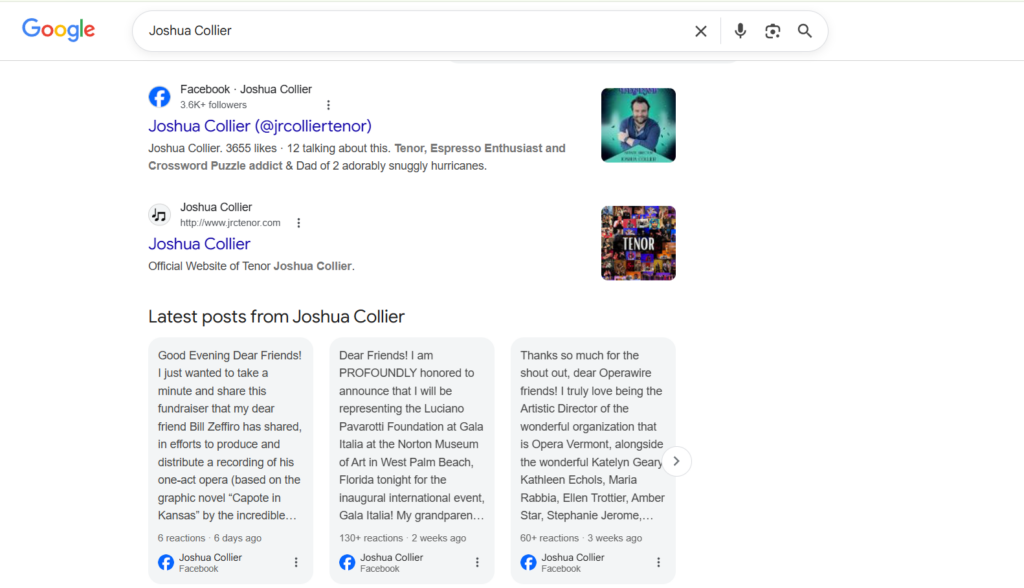Click '6 reactions · 6 days ago' text
The image size is (1024, 588).
coord(210,538)
